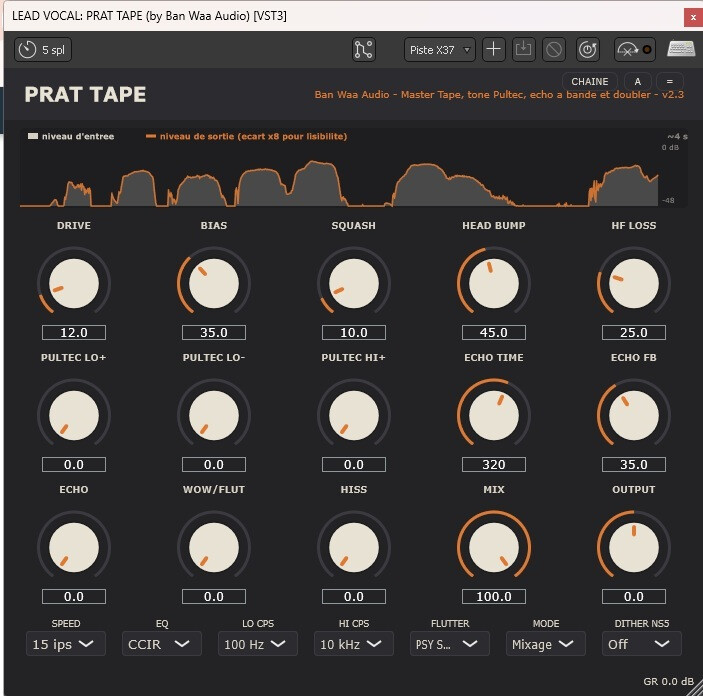Expand the DITHER NS5 Off dropdown
The image size is (703, 696).
tap(642, 644)
